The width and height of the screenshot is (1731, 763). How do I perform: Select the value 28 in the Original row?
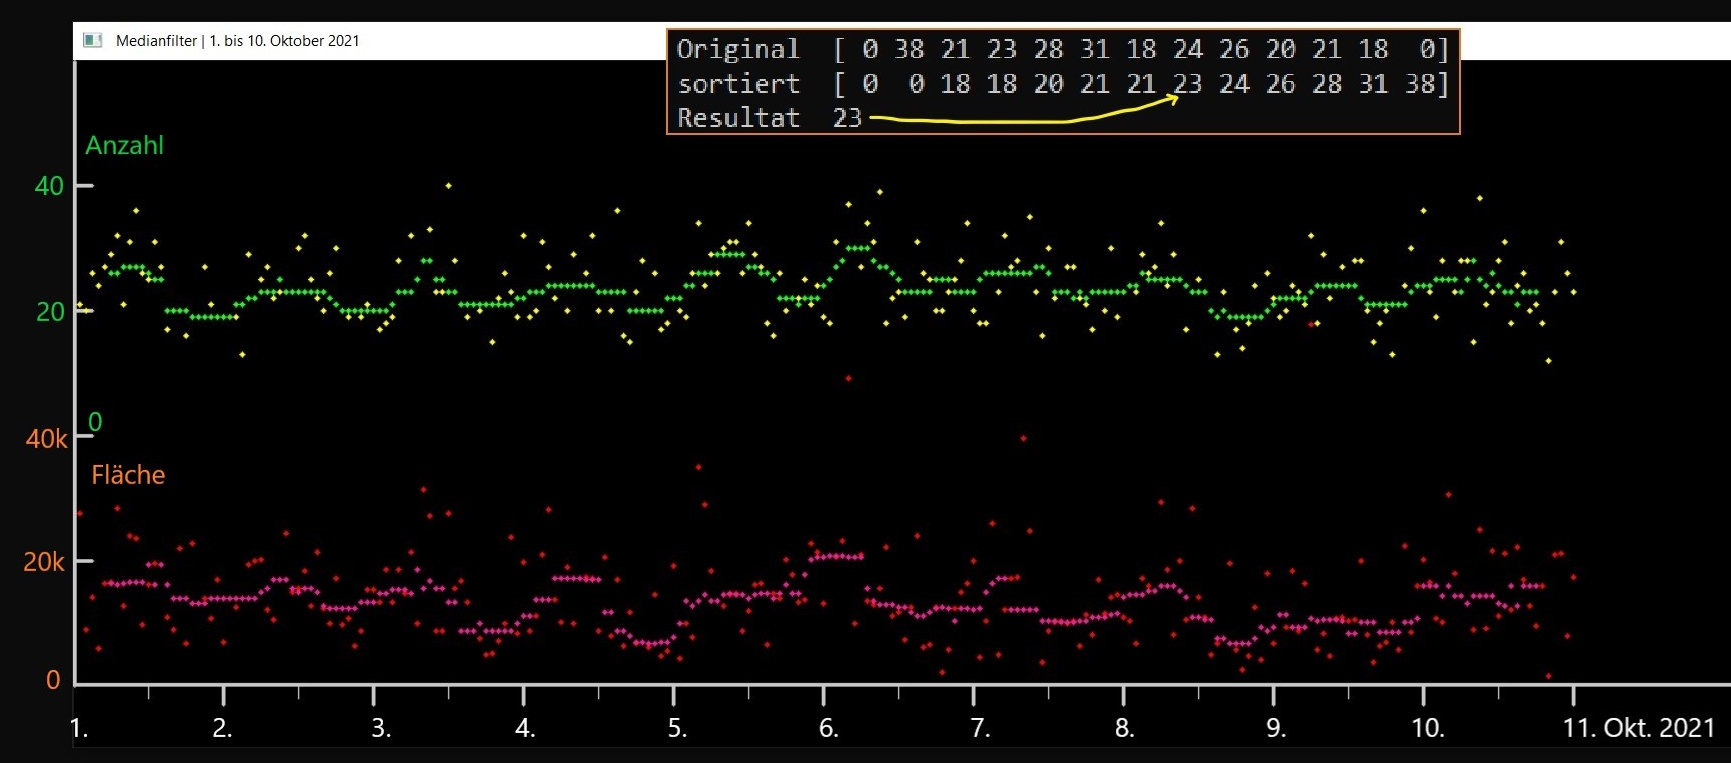(x=1048, y=49)
